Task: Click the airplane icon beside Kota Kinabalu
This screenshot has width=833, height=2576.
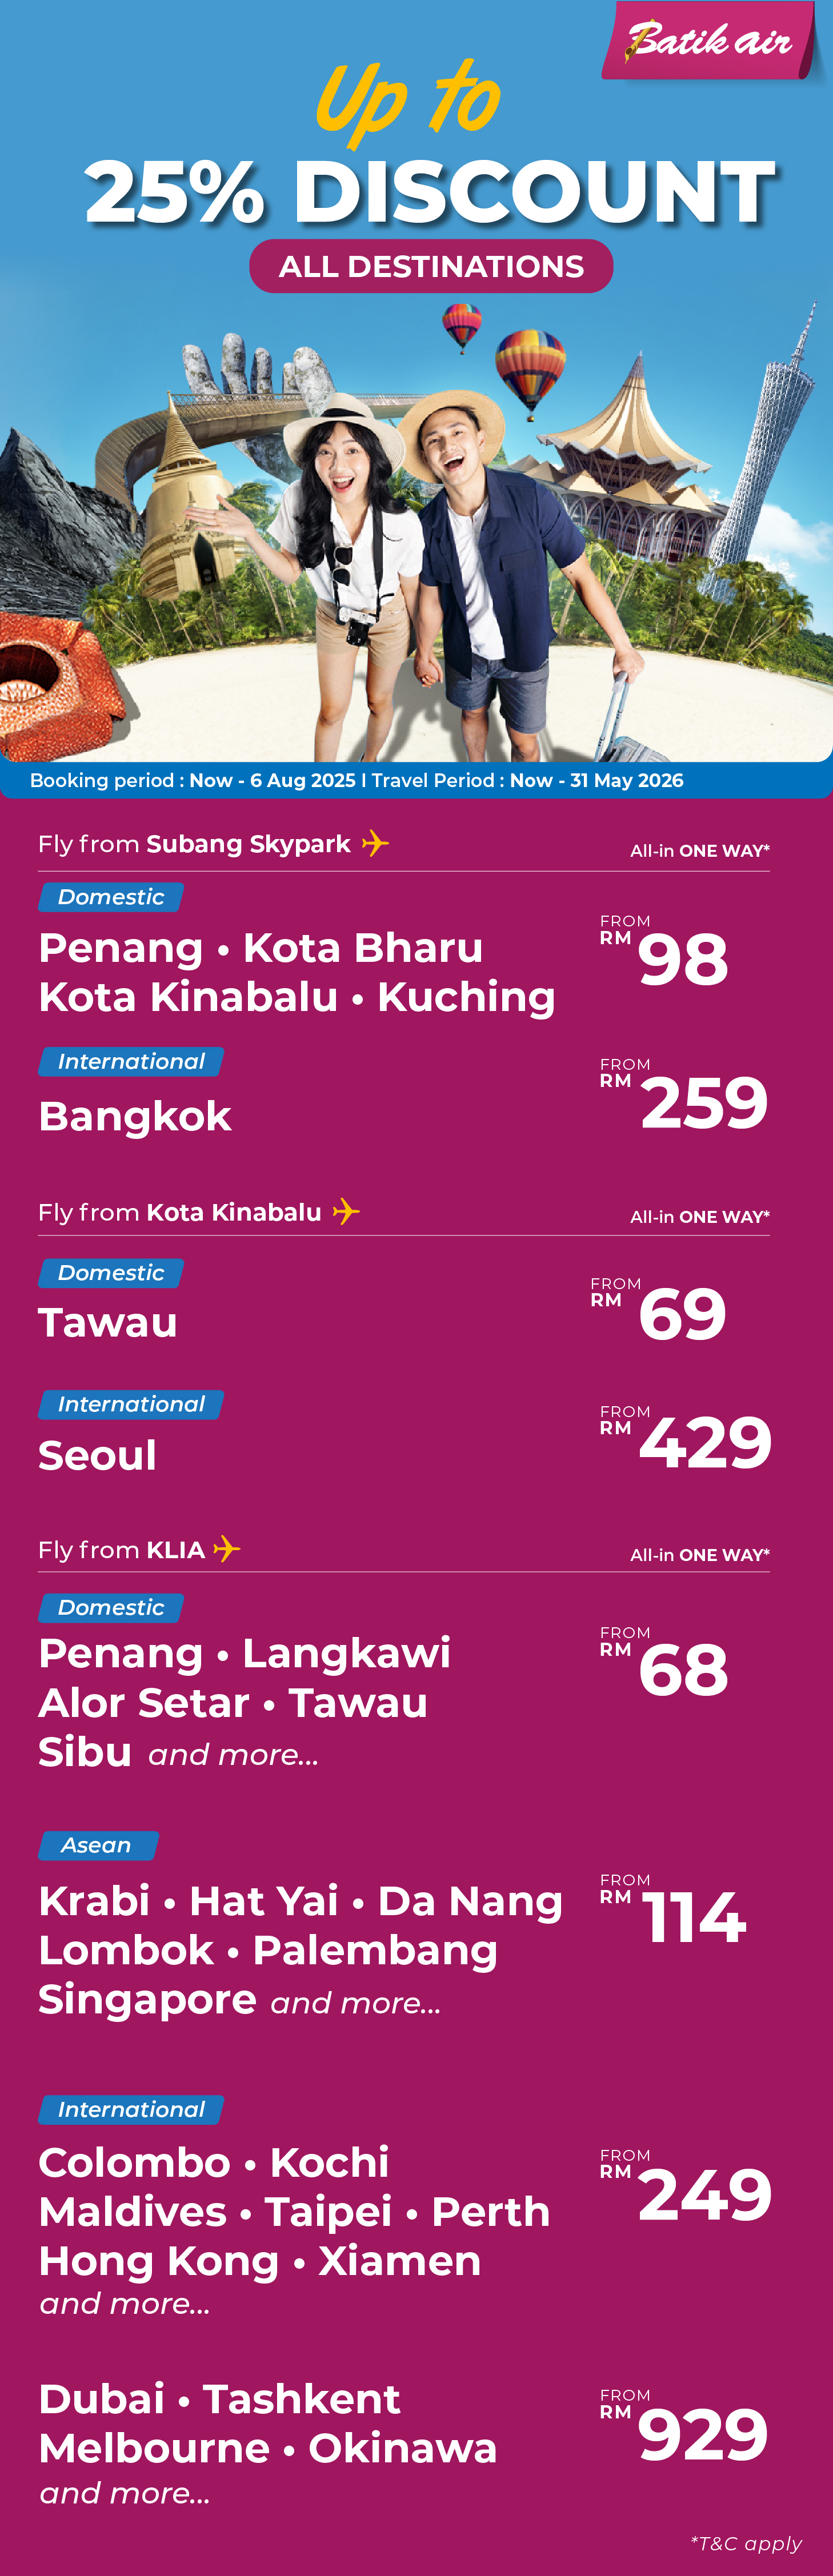Action: tap(346, 1211)
